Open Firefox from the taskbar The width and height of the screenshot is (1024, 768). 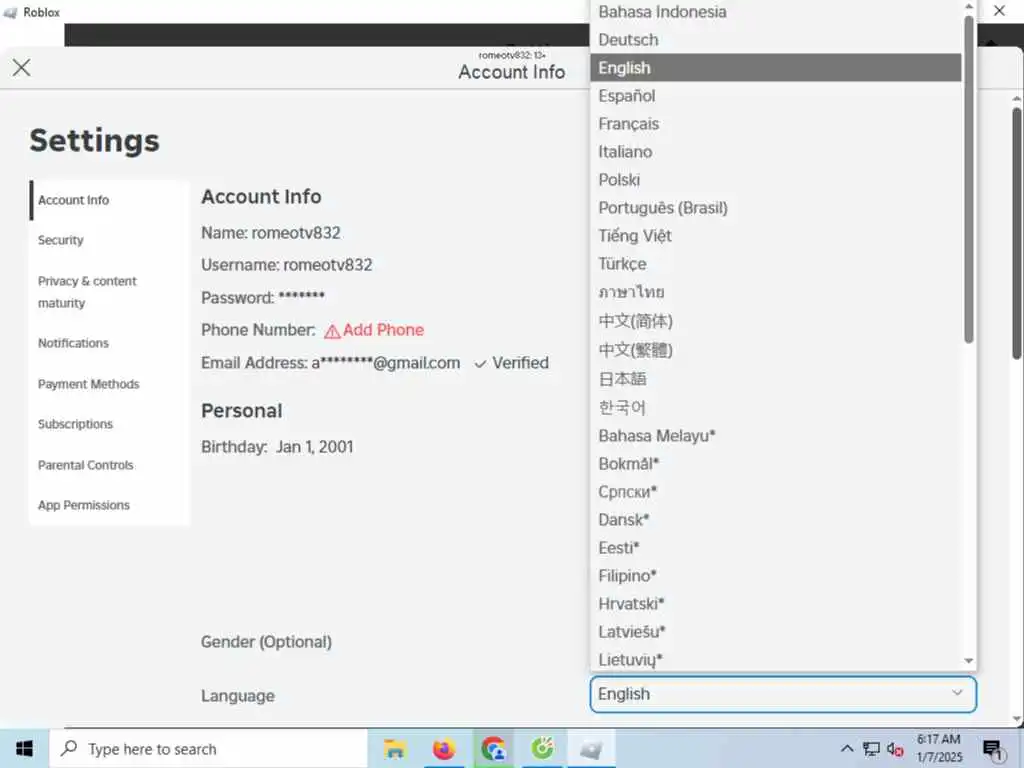point(443,749)
